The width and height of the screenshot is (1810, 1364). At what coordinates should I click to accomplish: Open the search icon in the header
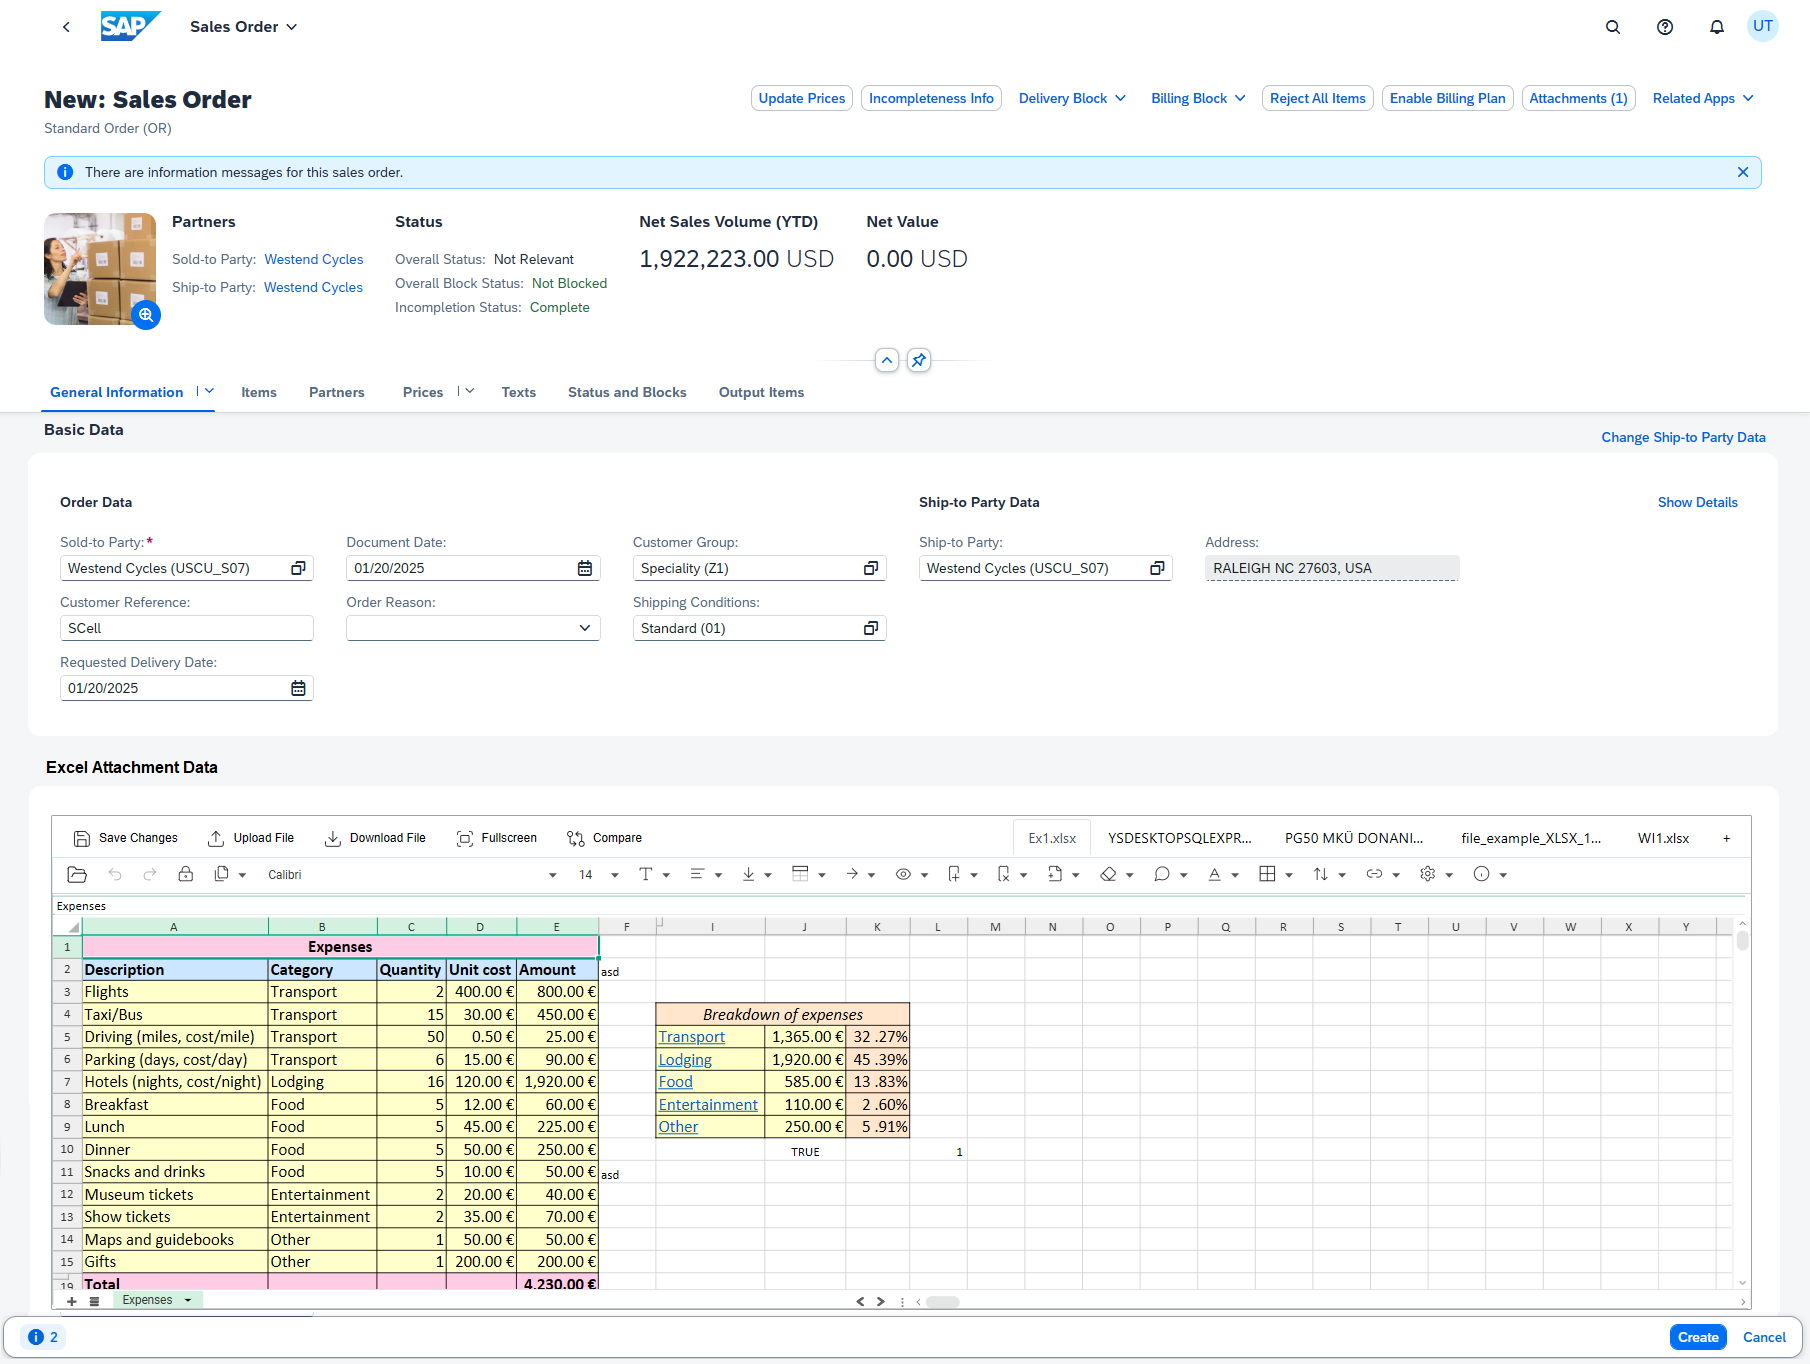pos(1613,27)
